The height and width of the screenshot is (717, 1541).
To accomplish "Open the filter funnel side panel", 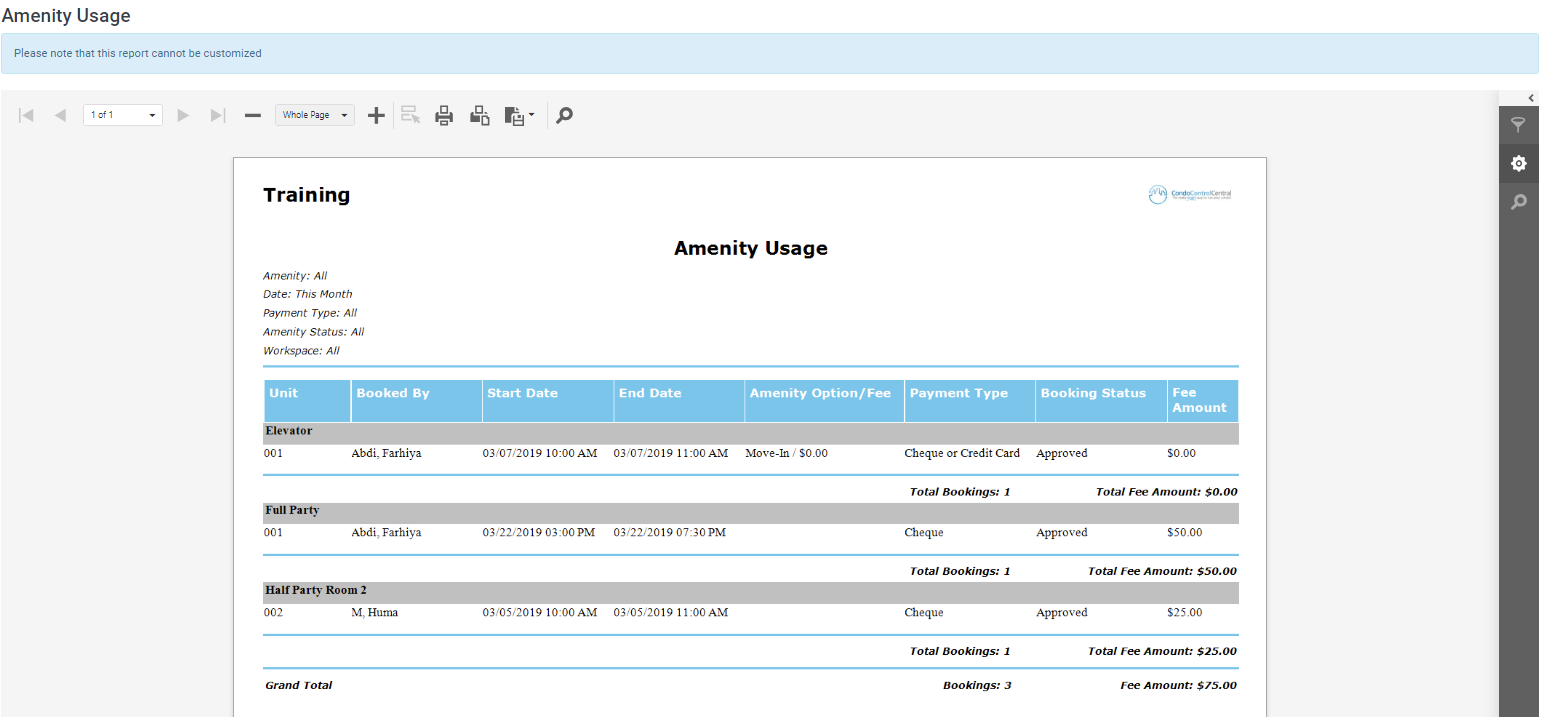I will pos(1518,125).
